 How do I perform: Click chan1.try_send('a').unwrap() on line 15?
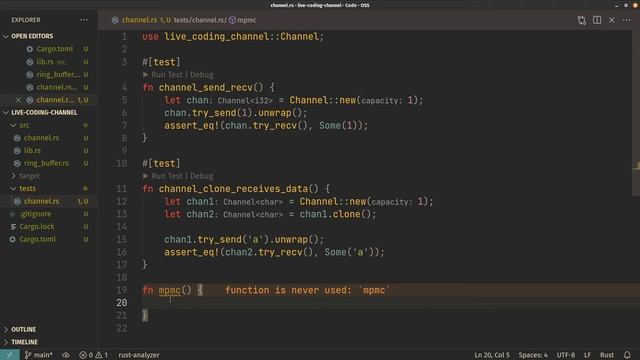point(244,240)
